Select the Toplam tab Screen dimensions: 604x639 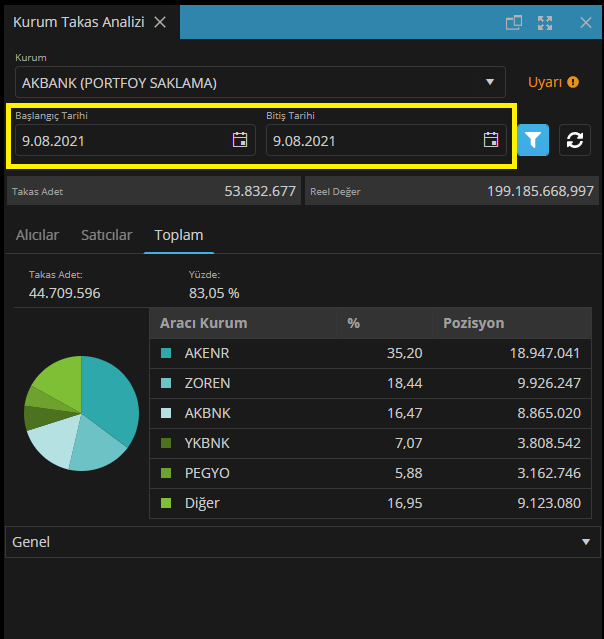(179, 235)
